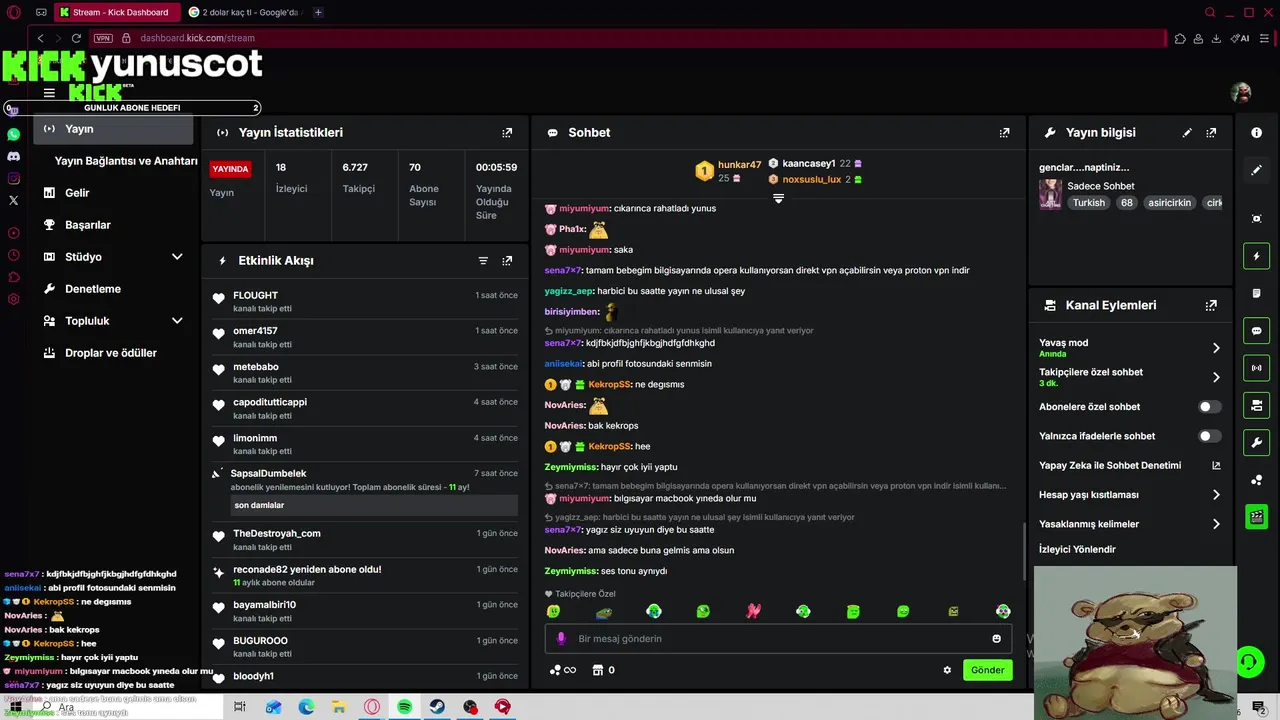Open Spotify from the Windows taskbar
This screenshot has height=720, width=1280.
pos(404,707)
